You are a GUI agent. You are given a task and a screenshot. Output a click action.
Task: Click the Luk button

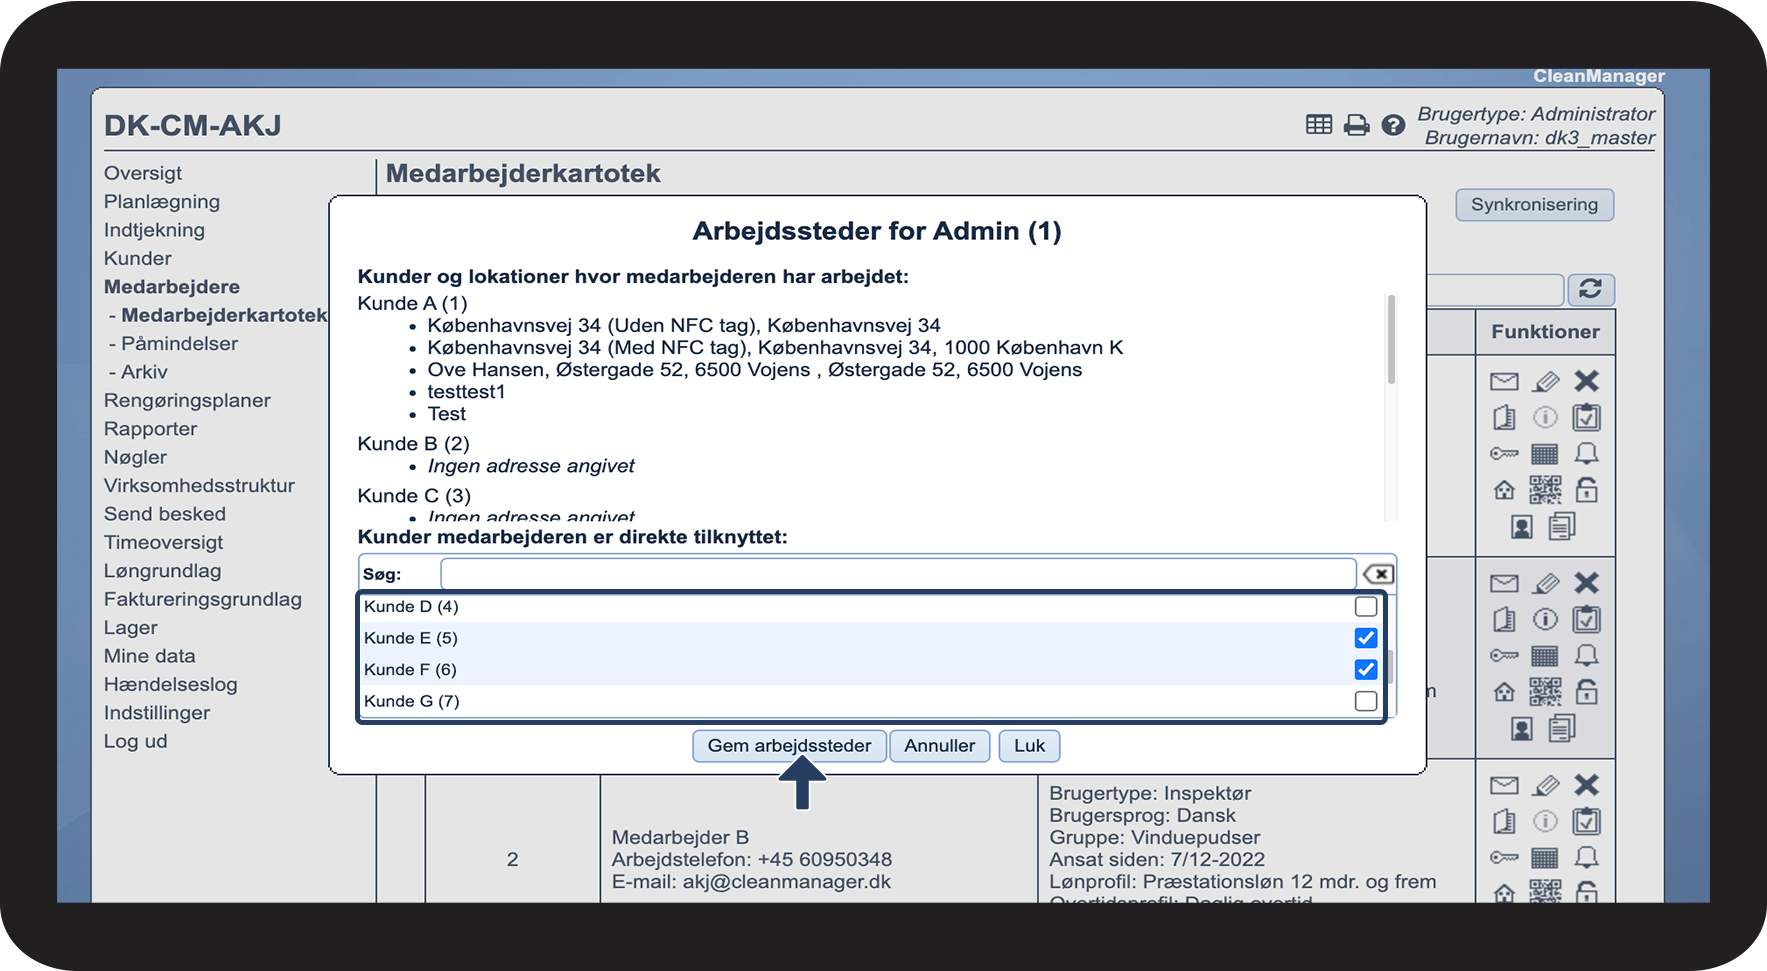(1029, 746)
